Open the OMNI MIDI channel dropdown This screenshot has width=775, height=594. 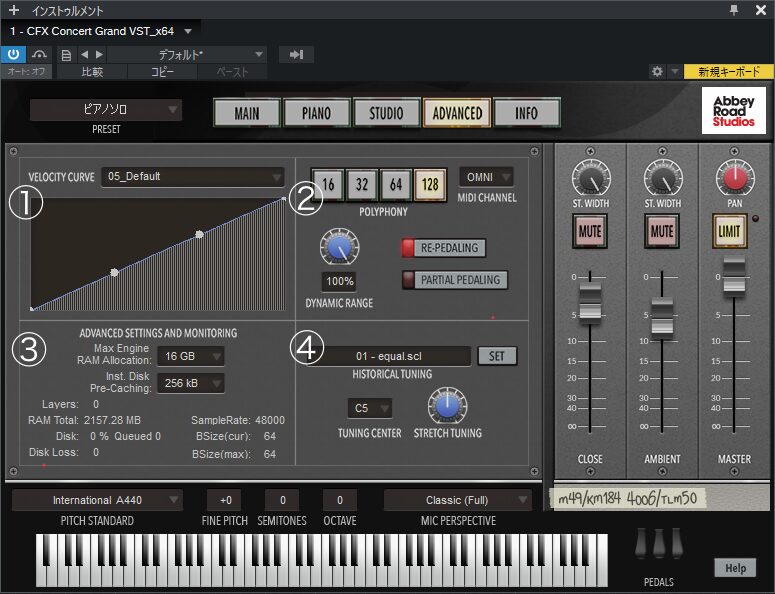[x=487, y=177]
